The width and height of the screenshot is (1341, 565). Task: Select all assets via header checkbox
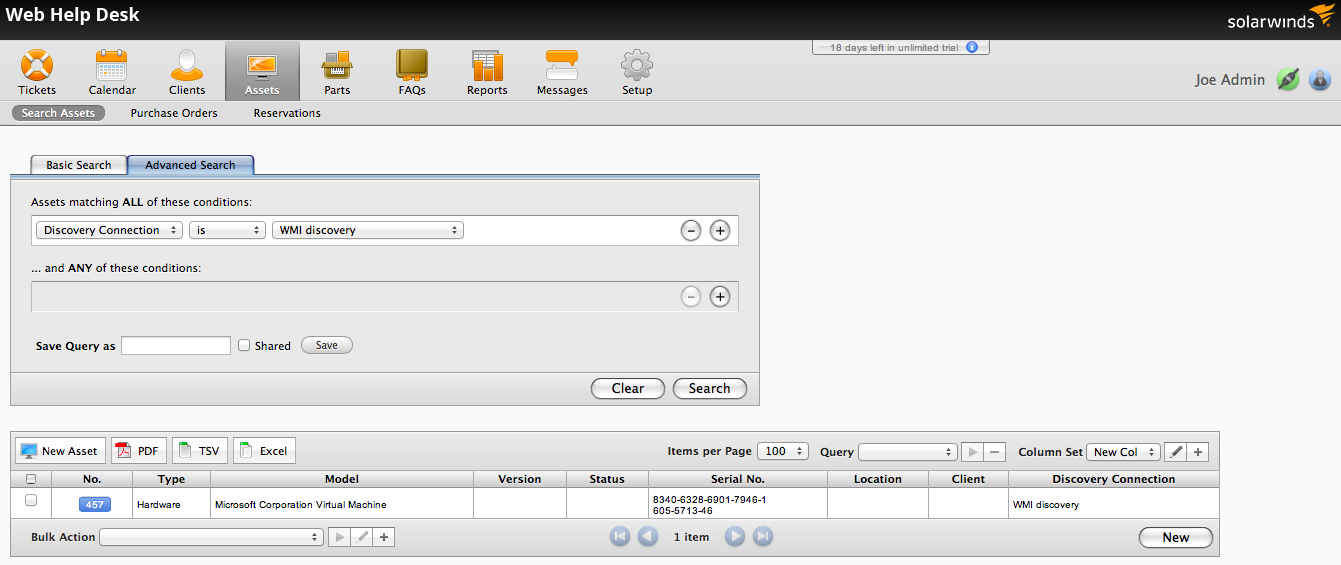coord(31,479)
